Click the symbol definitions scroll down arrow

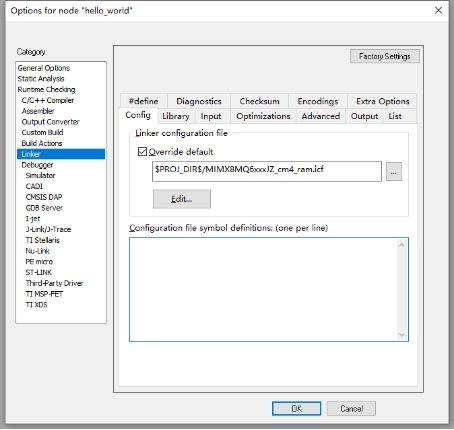402,335
